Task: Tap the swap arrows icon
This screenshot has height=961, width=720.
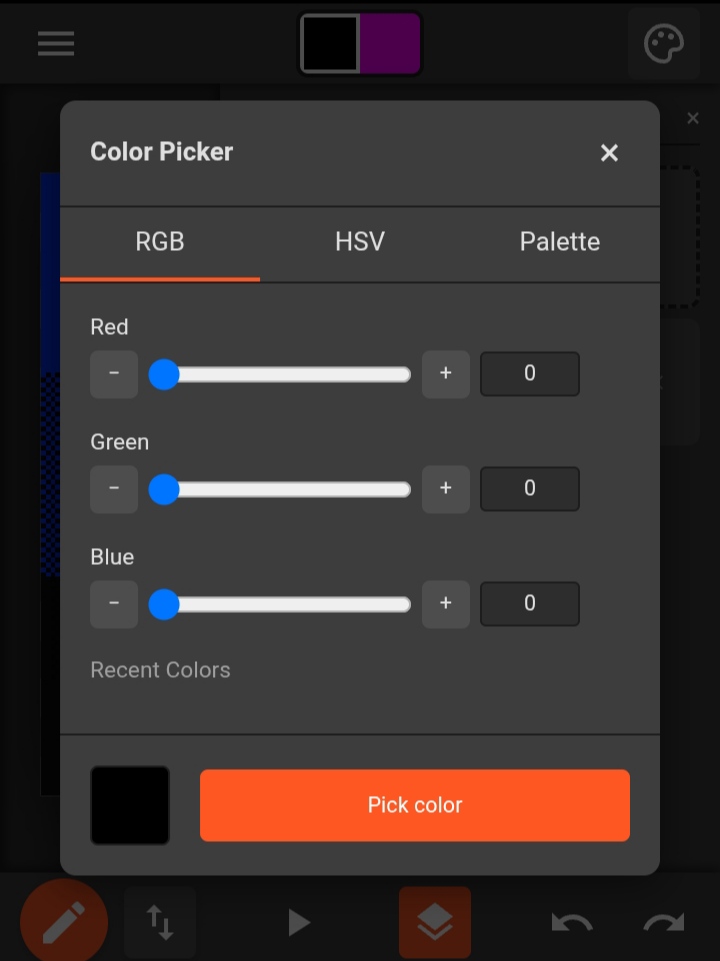Action: click(160, 922)
